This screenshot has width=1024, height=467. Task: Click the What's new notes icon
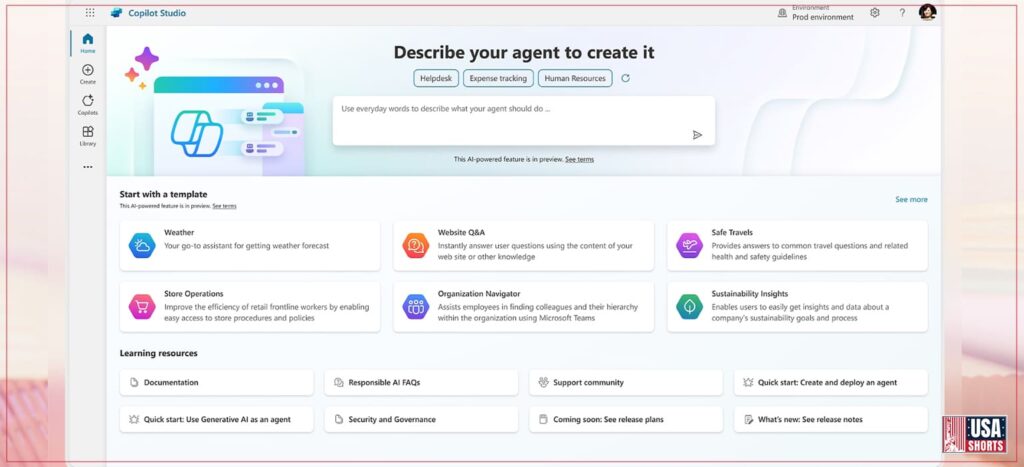(x=748, y=419)
